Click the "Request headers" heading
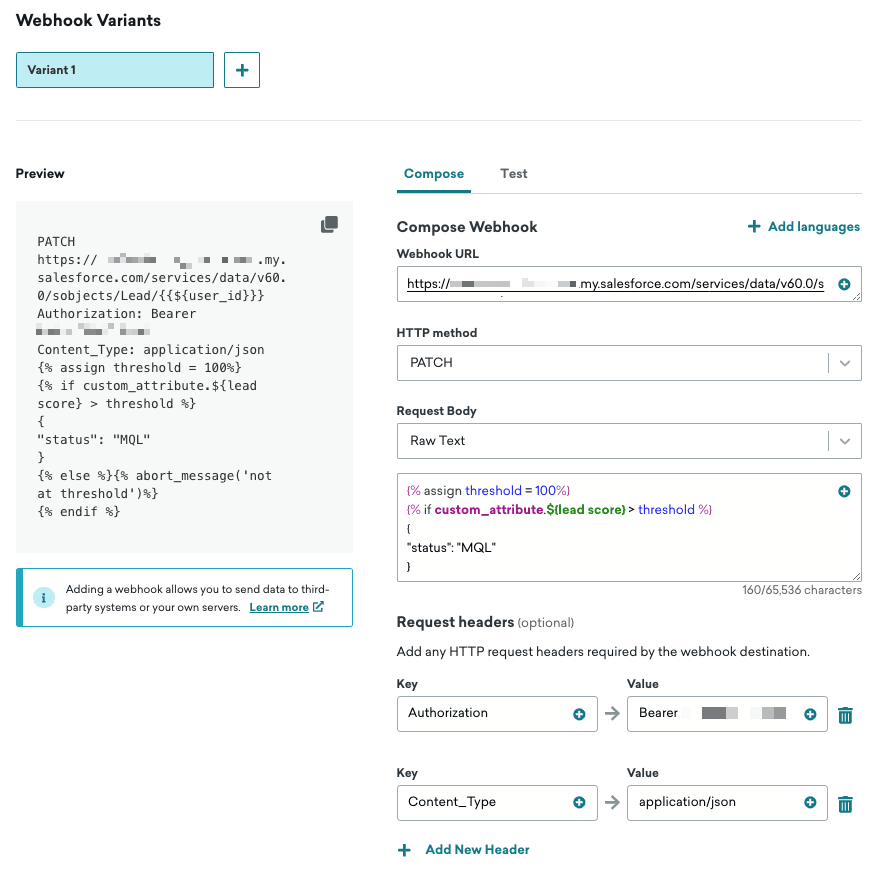The height and width of the screenshot is (869, 879). [x=455, y=622]
